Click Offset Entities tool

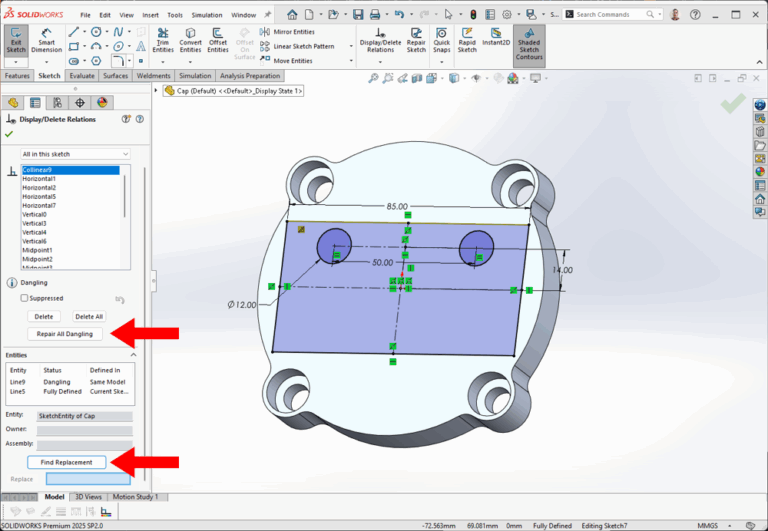point(218,40)
